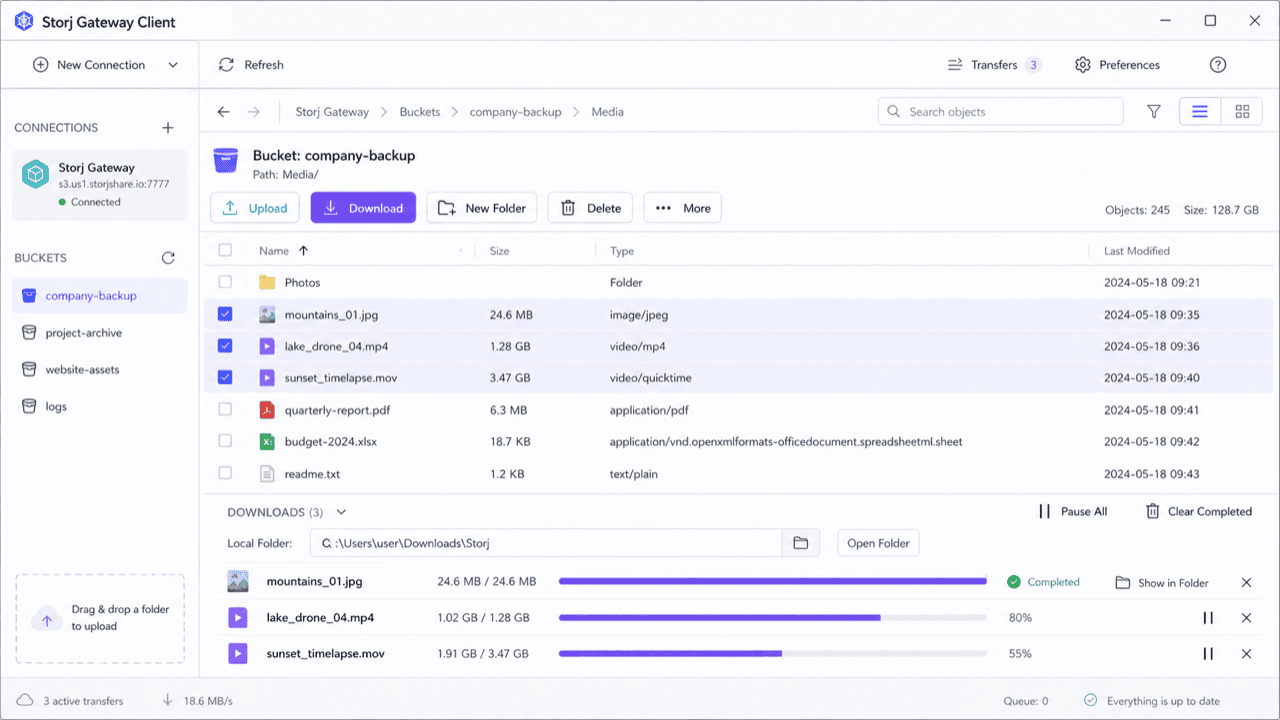Switch to list view

1200,112
